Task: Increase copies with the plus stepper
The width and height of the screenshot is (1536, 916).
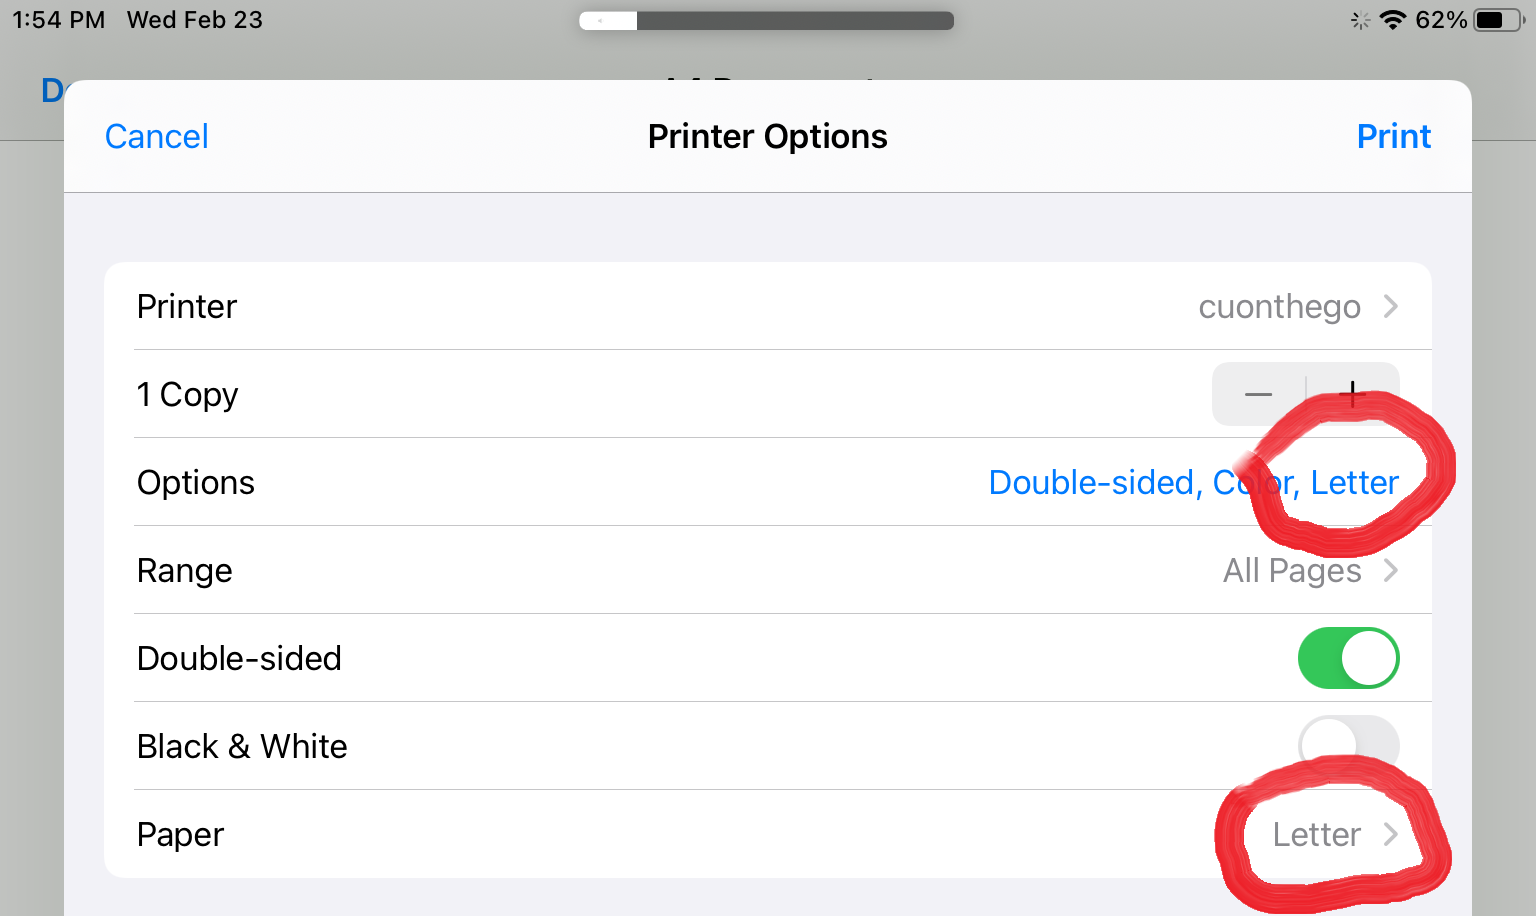Action: [1352, 395]
